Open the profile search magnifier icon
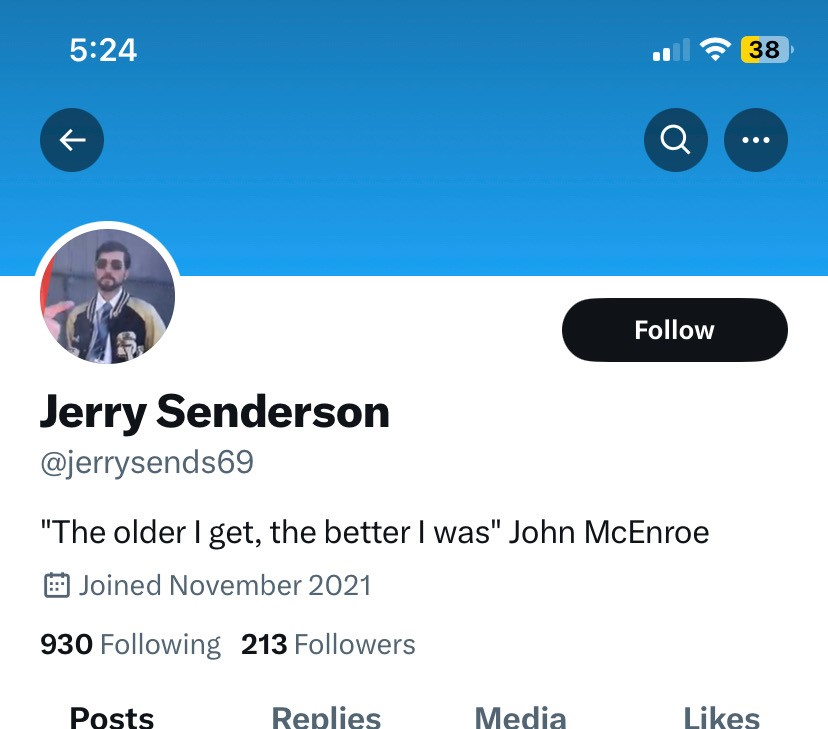Viewport: 828px width, 729px height. 676,141
